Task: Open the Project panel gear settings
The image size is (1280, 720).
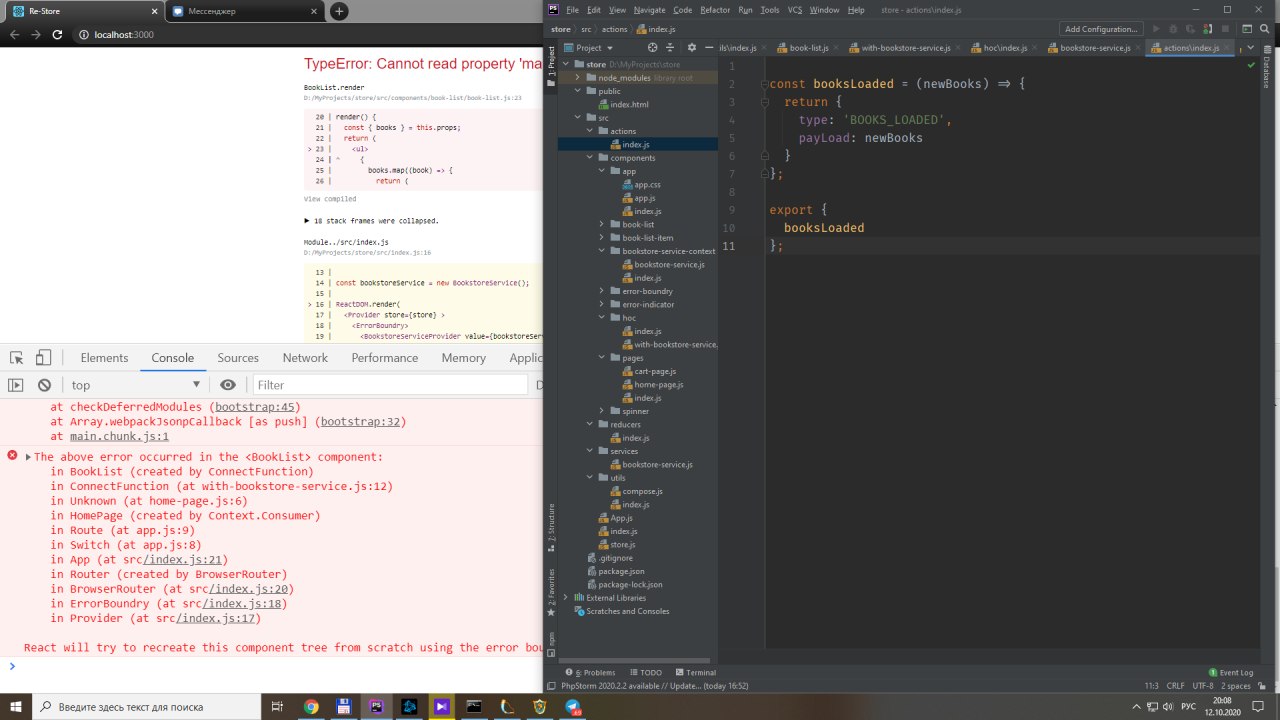Action: point(691,47)
